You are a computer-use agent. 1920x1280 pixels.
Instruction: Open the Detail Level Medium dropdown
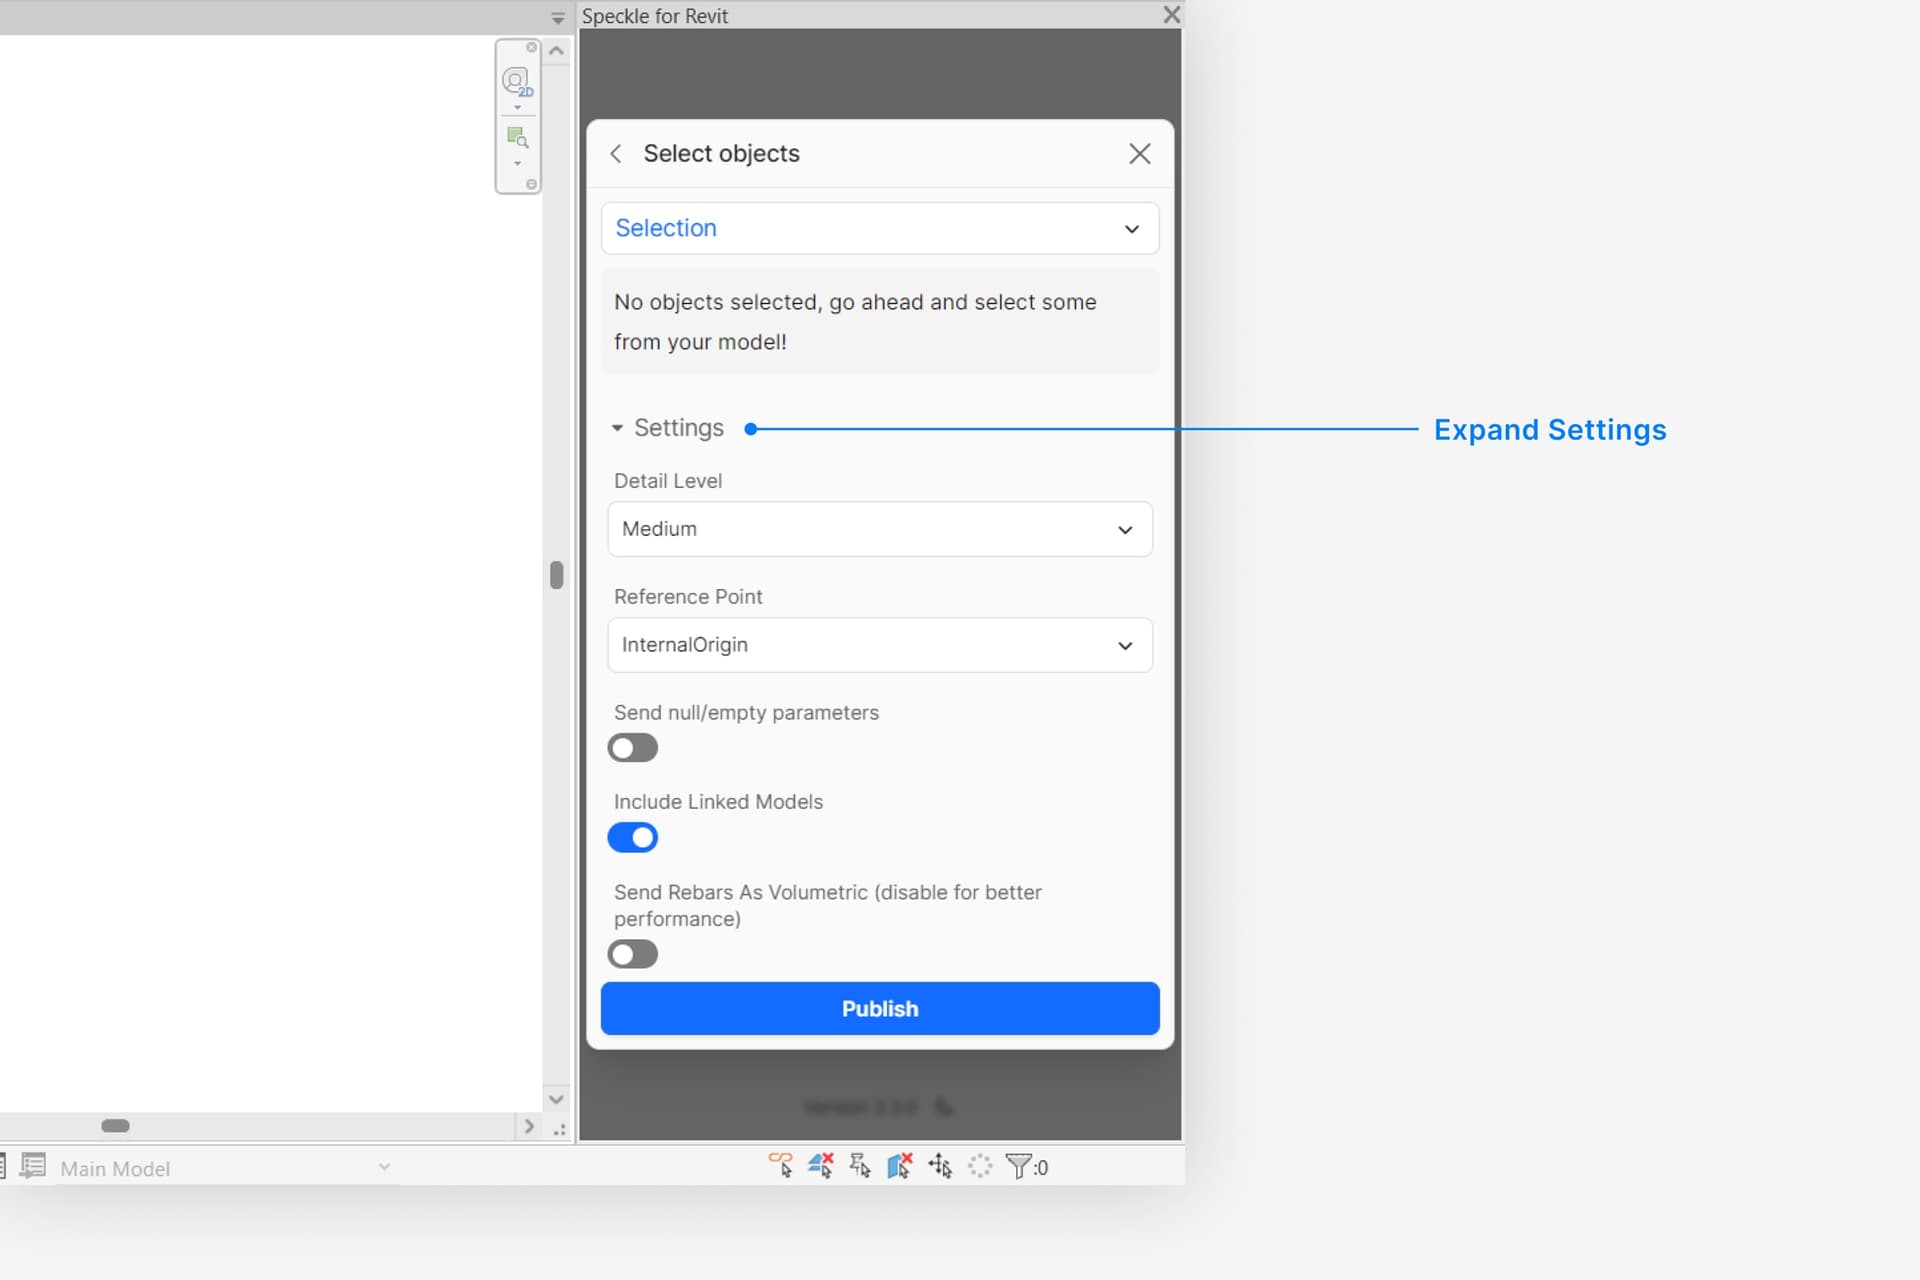coord(879,529)
